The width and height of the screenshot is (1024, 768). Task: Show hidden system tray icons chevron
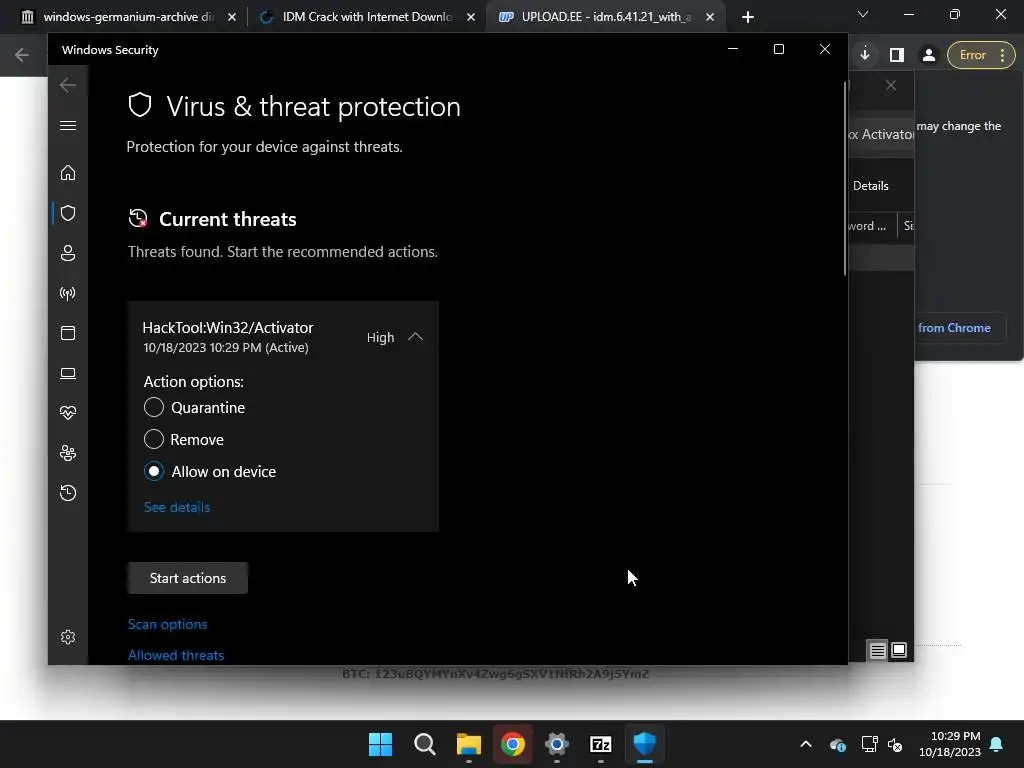[x=806, y=744]
